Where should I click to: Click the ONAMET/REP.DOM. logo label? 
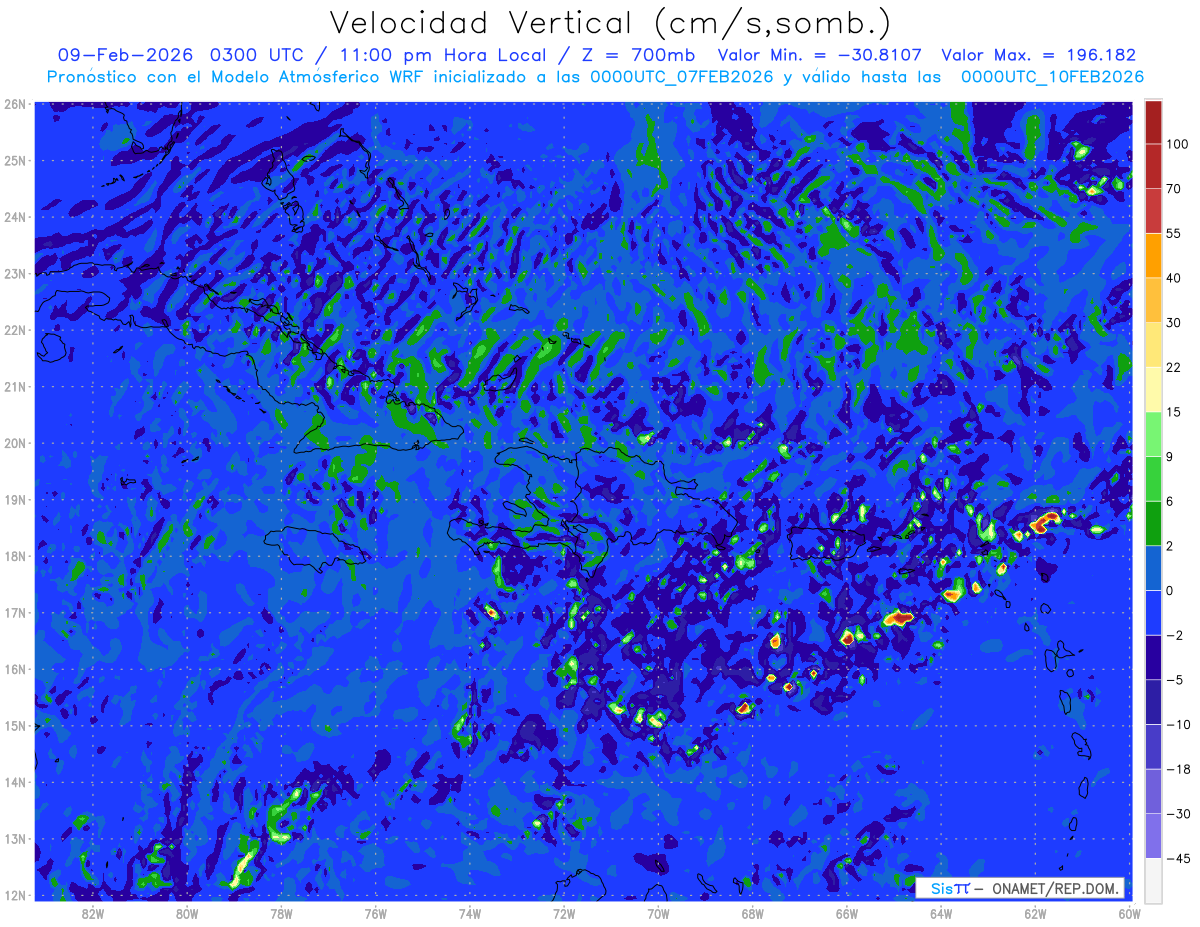coord(1020,888)
